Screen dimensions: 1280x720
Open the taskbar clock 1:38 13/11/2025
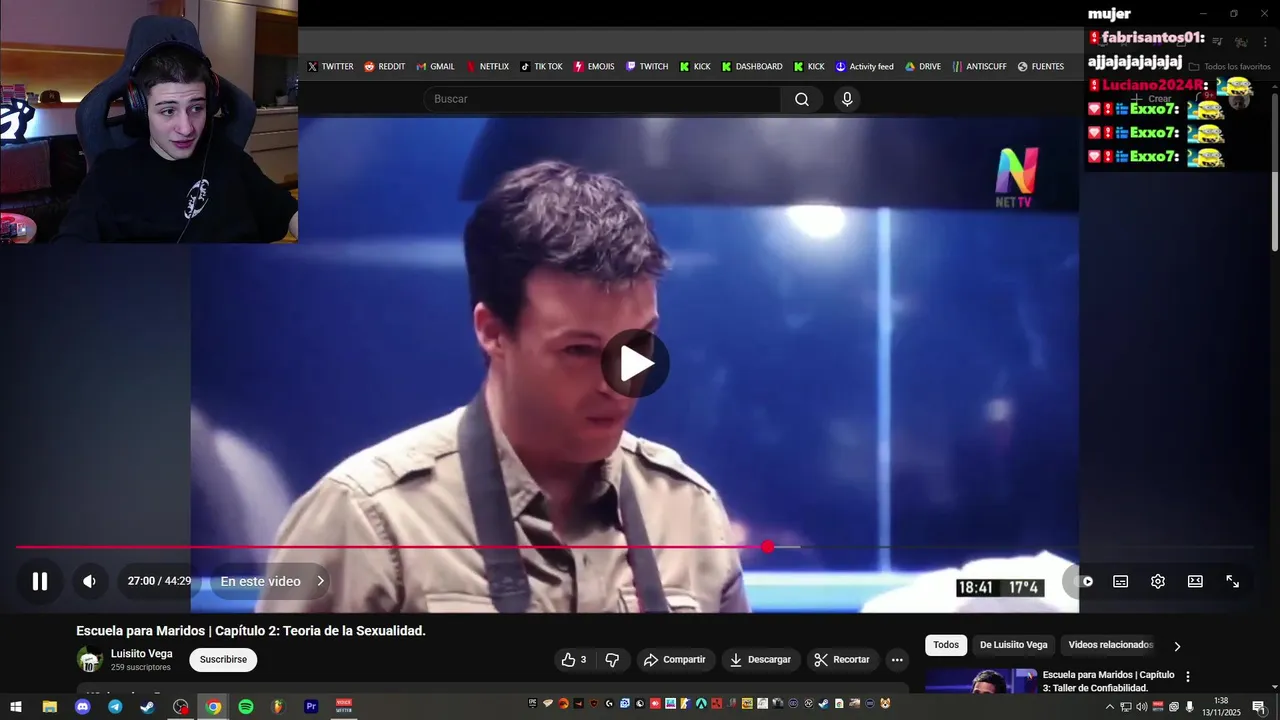pos(1221,707)
